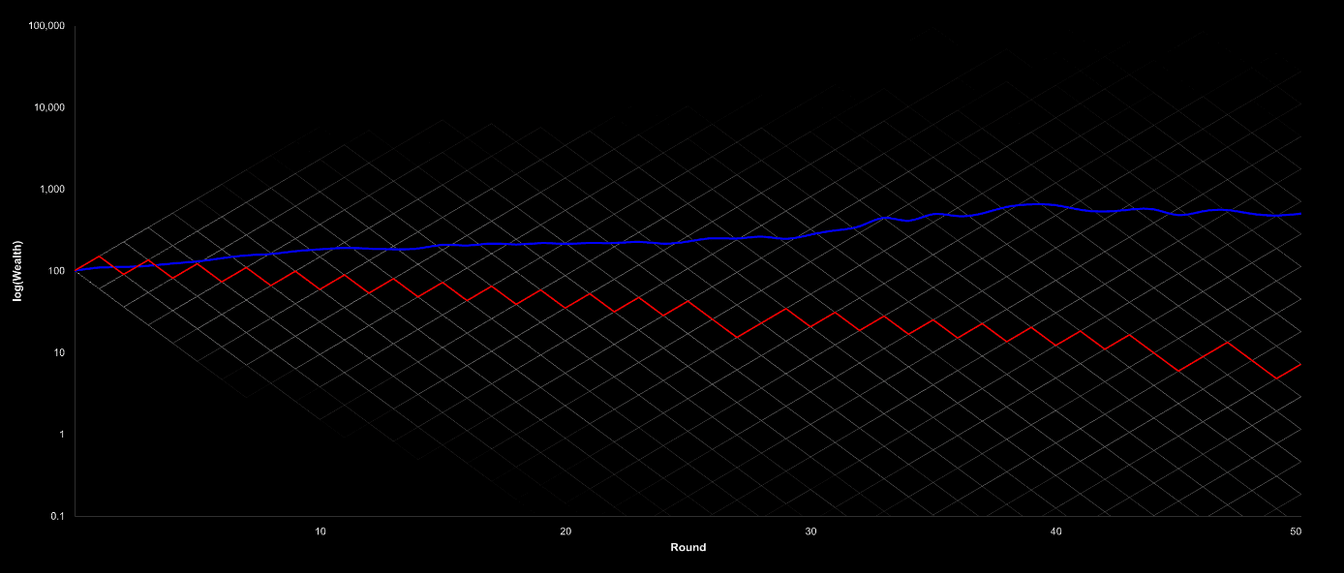Click the y-axis label reading 1
Viewport: 1344px width, 573px height.
point(62,434)
